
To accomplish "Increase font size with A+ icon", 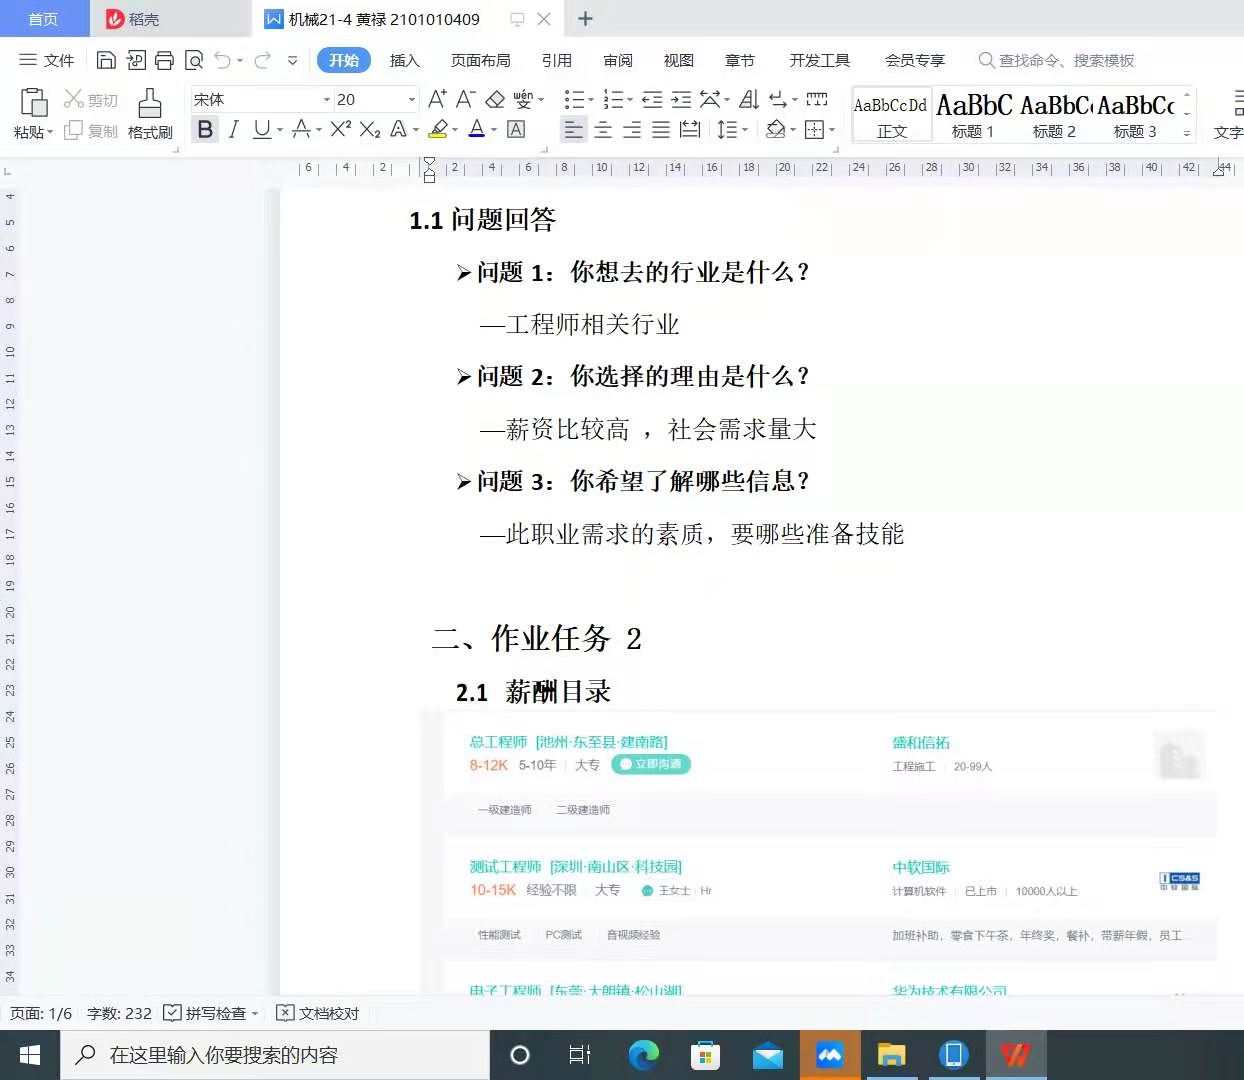I will click(437, 99).
